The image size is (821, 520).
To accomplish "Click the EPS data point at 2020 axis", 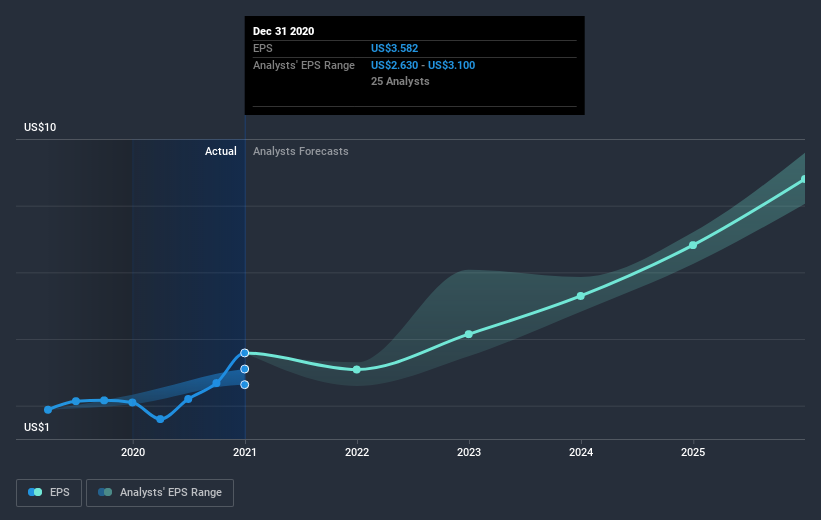I will [x=132, y=403].
